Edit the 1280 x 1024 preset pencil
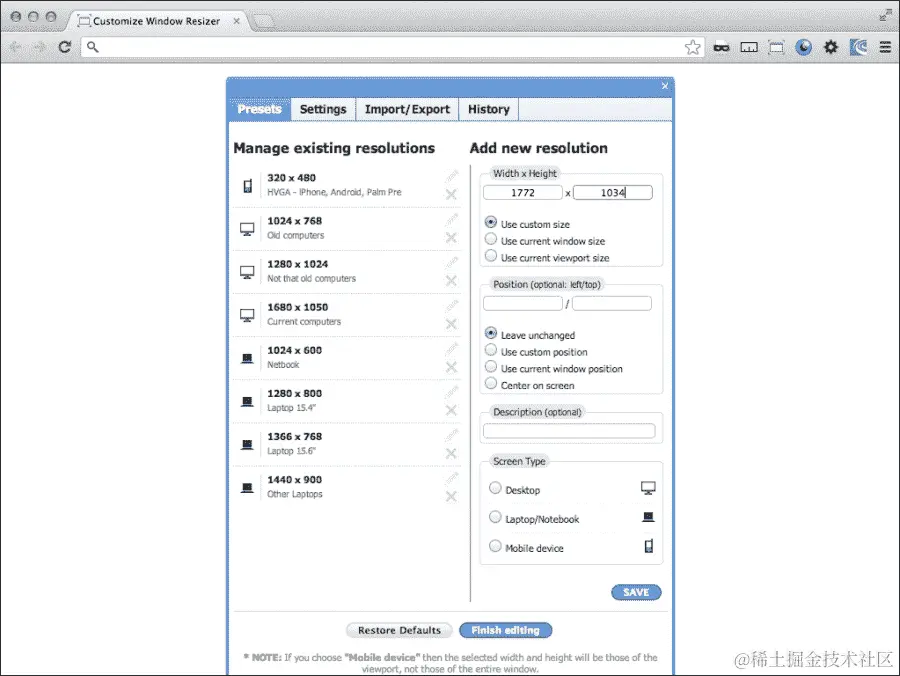 (x=452, y=262)
